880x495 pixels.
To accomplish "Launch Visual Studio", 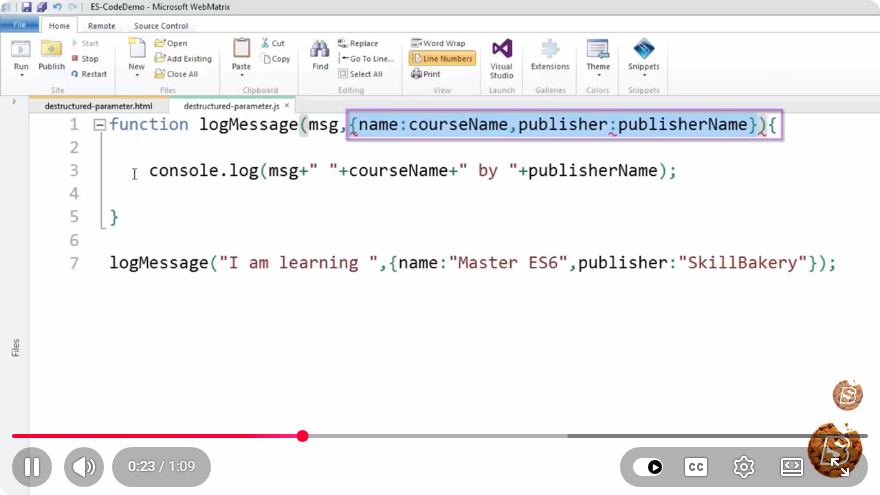I will (x=502, y=58).
